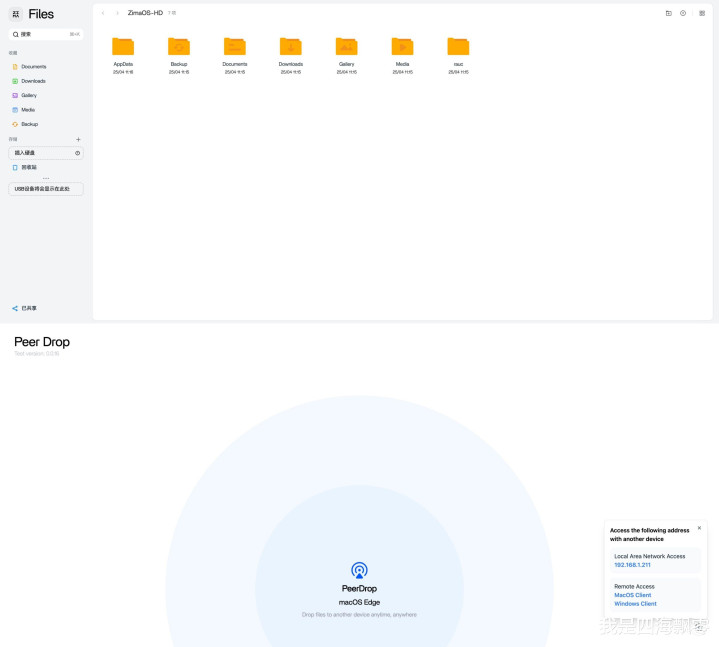Click the info icon in the insert-drive box
The image size is (719, 647).
pos(77,153)
